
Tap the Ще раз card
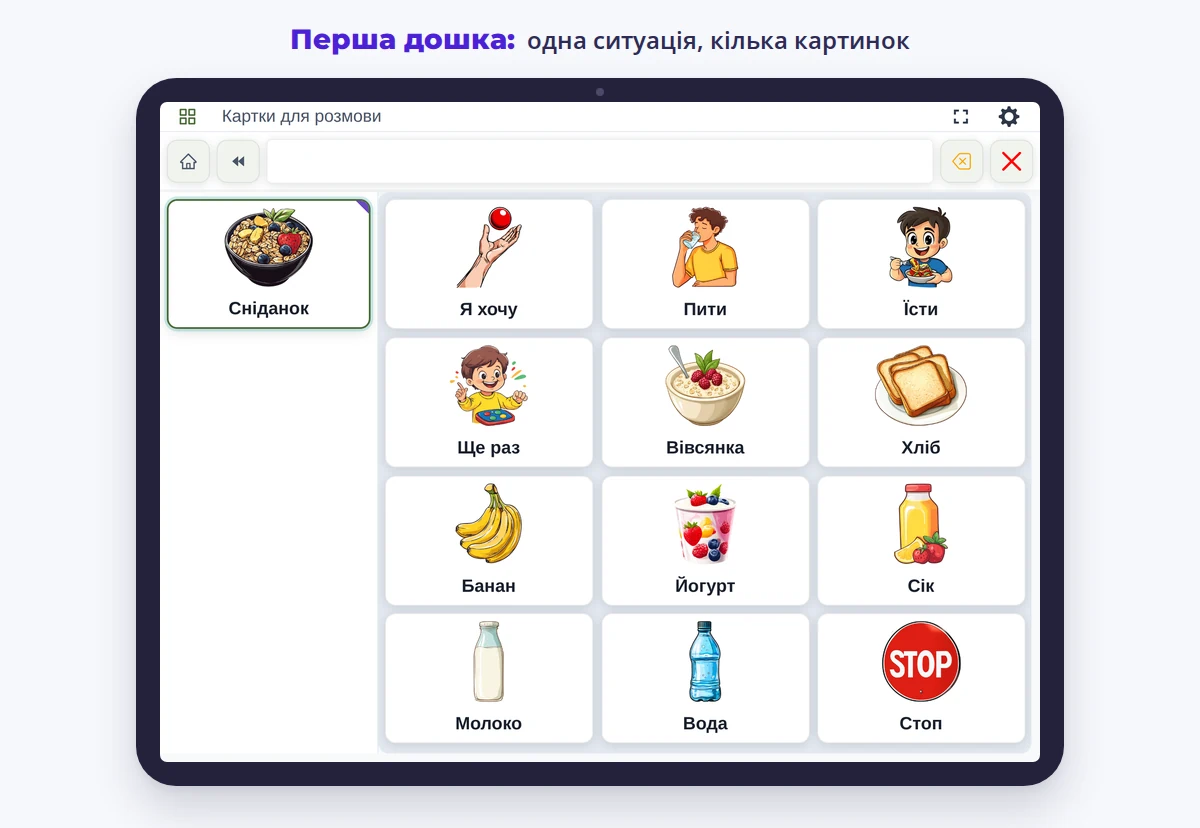pyautogui.click(x=489, y=402)
